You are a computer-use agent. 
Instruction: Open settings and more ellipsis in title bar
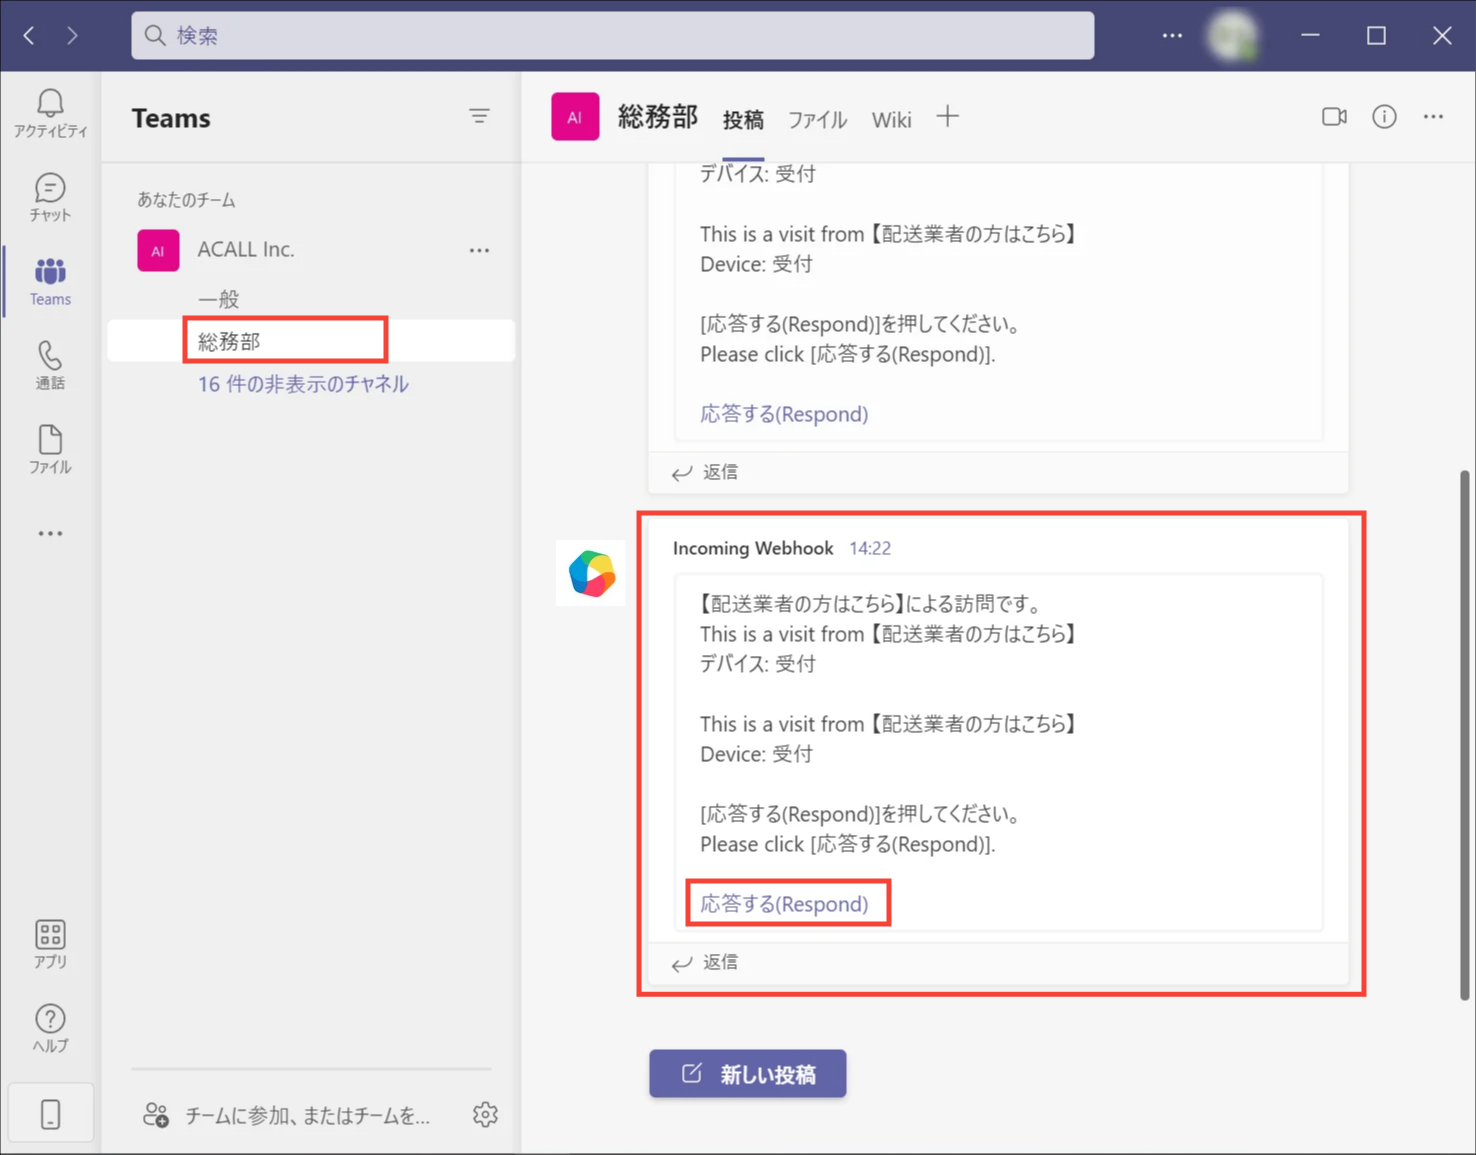click(1172, 36)
